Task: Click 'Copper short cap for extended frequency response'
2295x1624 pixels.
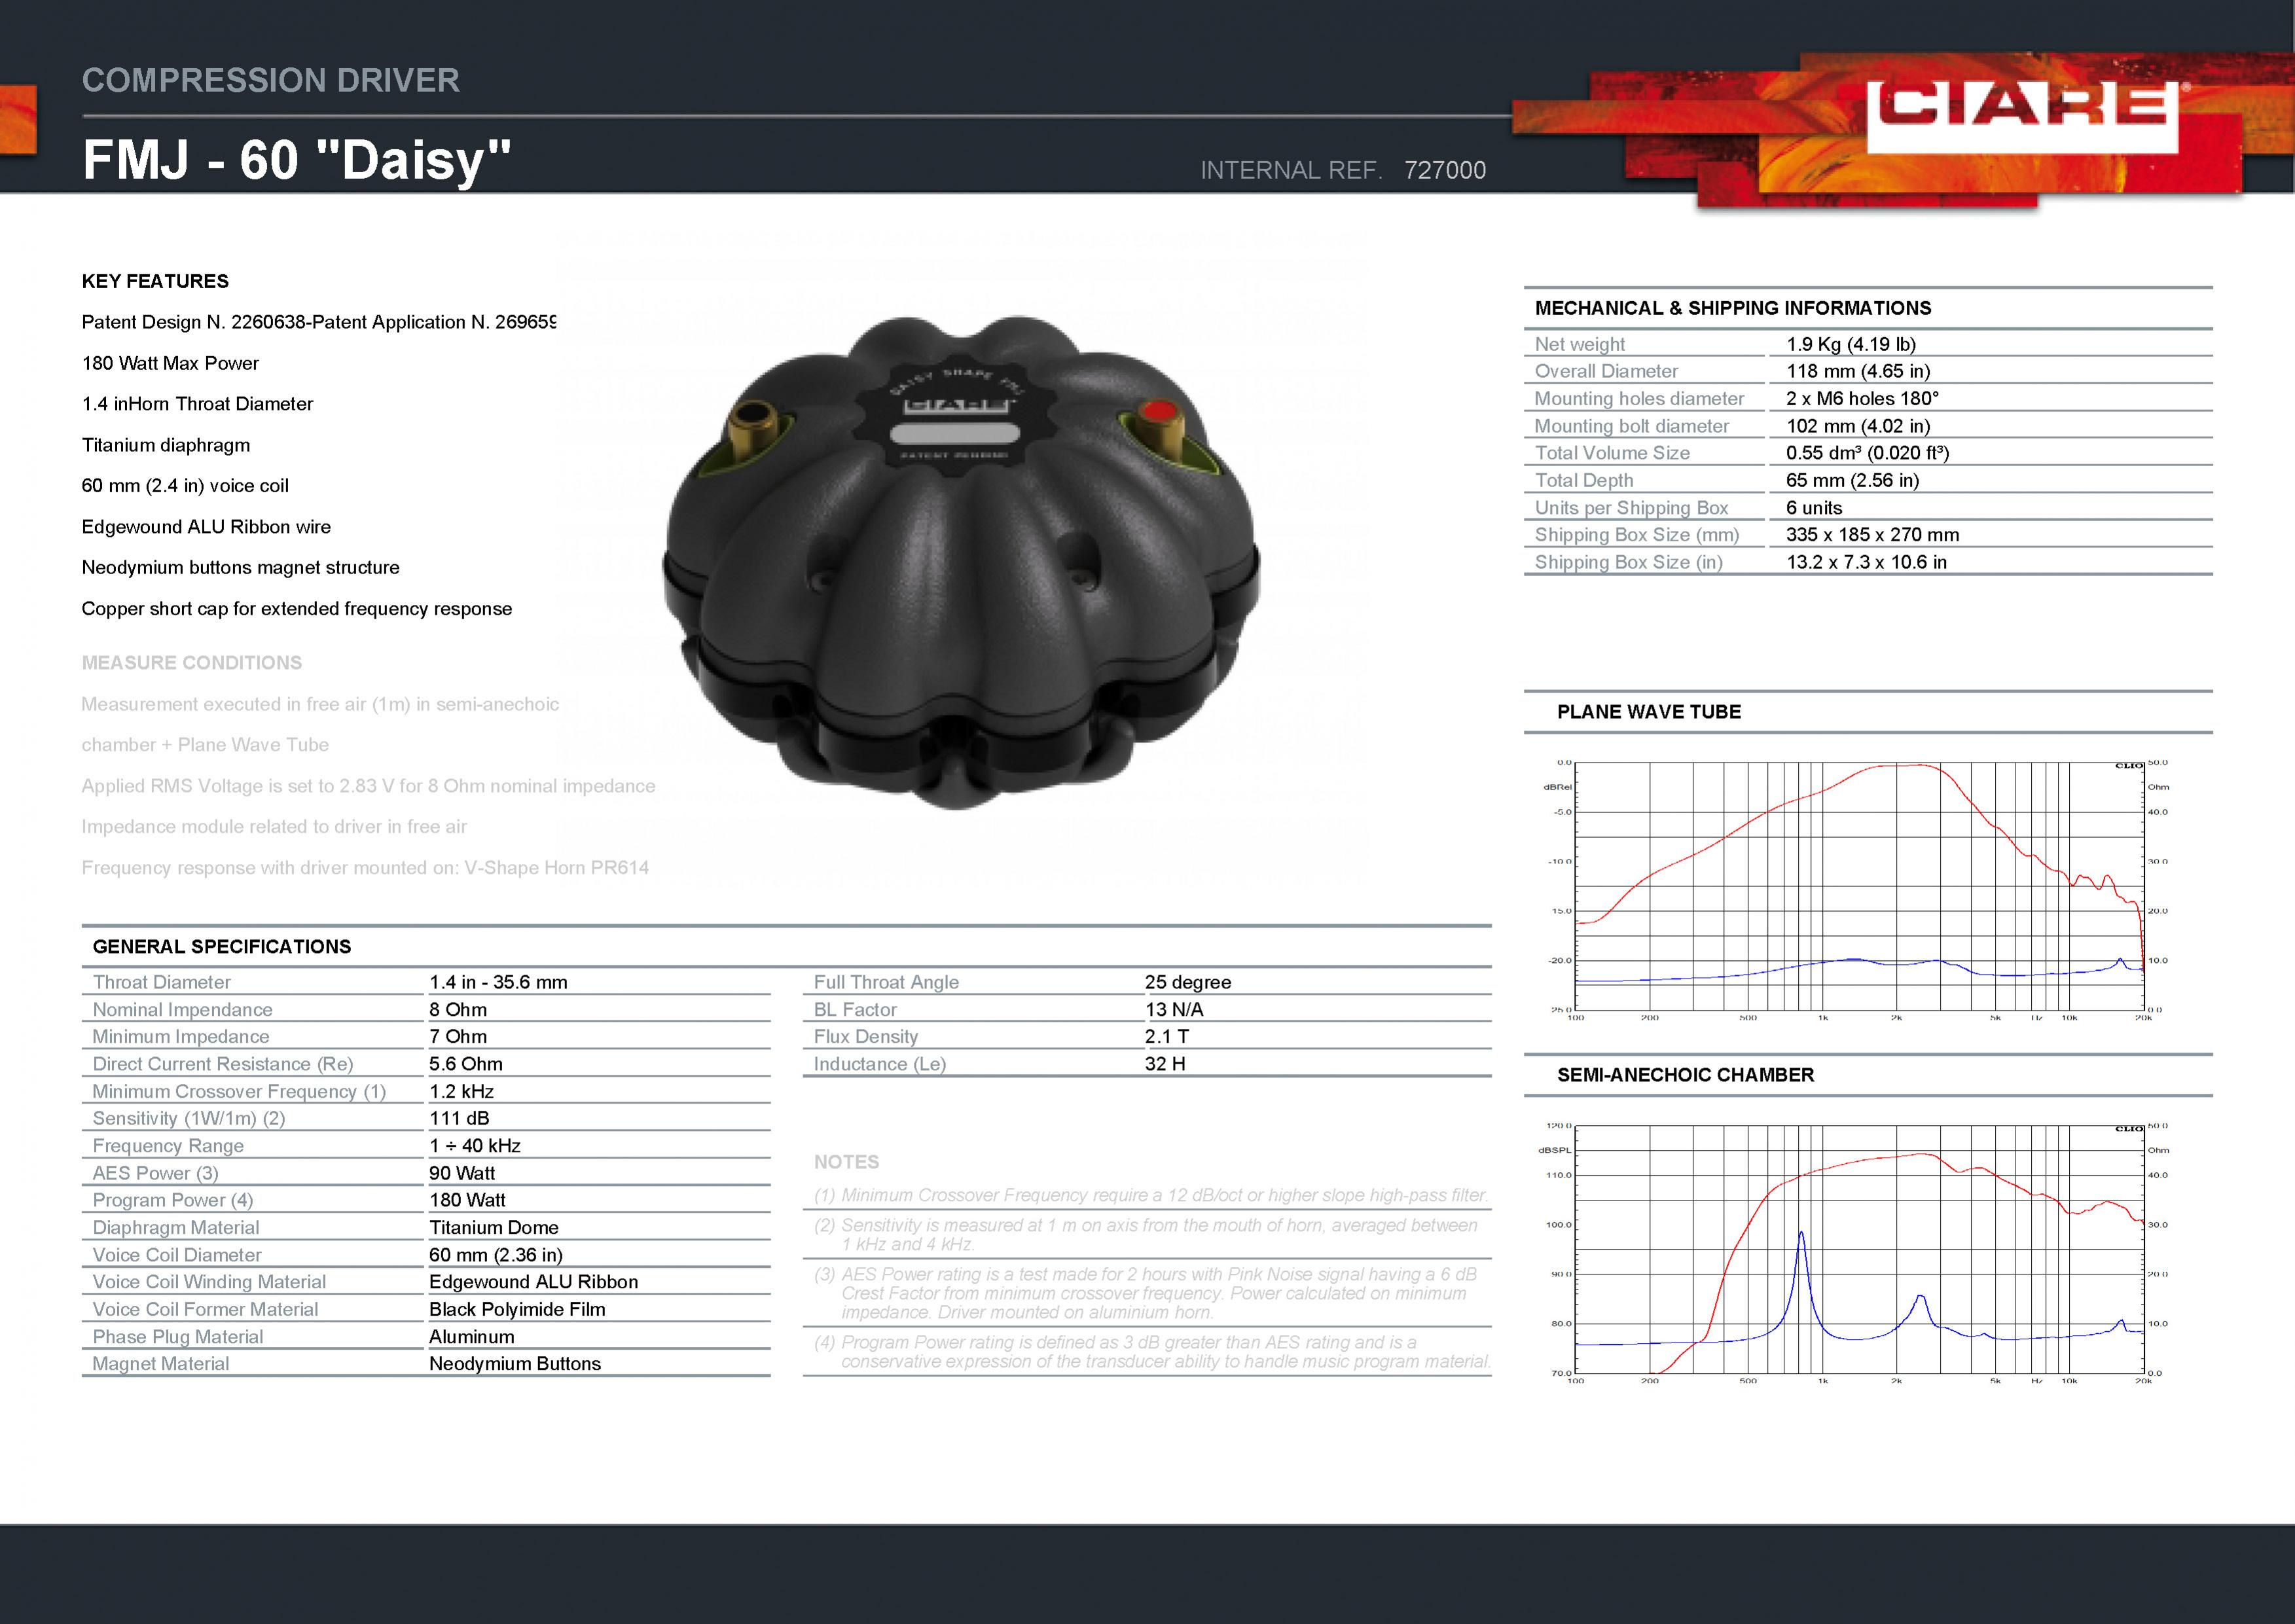Action: point(297,609)
